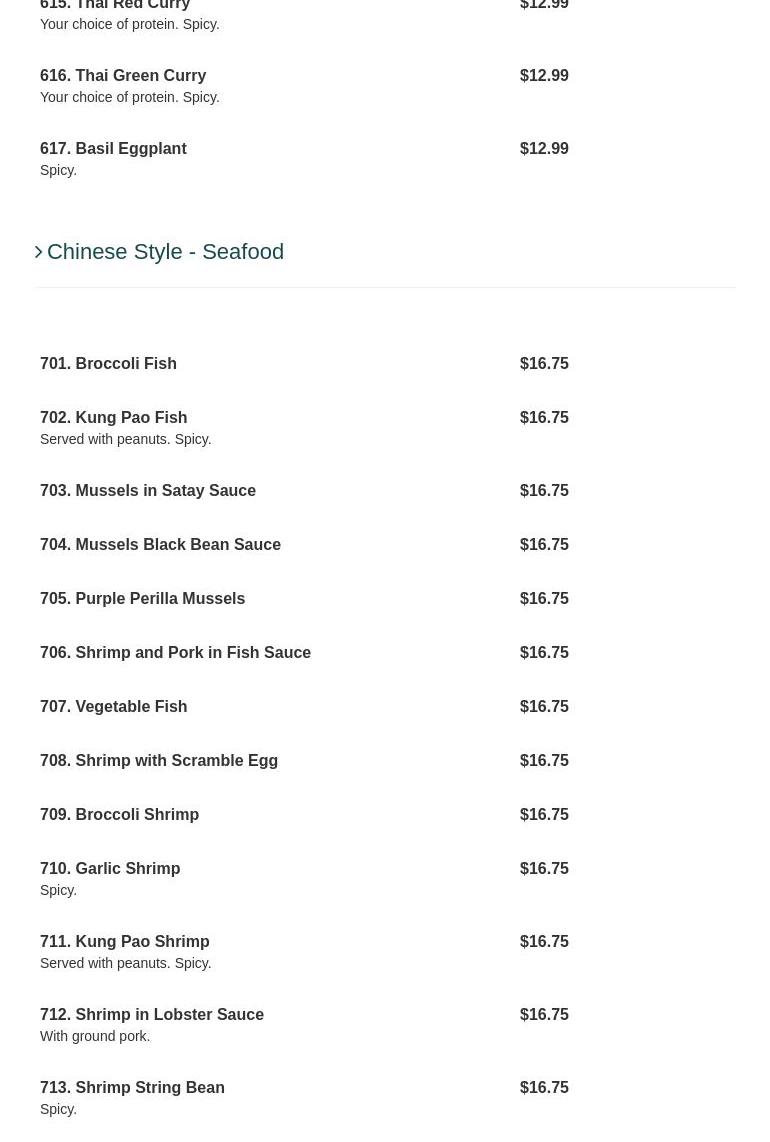Screen dimensions: 770x1142
Task: Choose 706. Shrimp and Pork in Fish Sauce
Action: pos(175,653)
